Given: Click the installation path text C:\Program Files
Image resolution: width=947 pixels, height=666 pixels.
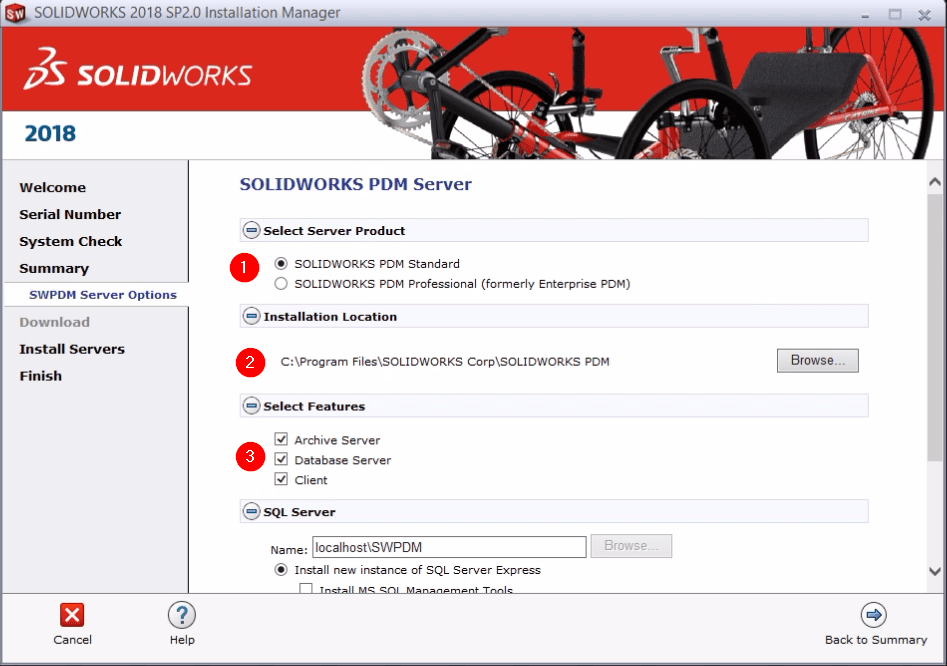Looking at the screenshot, I should coord(445,362).
